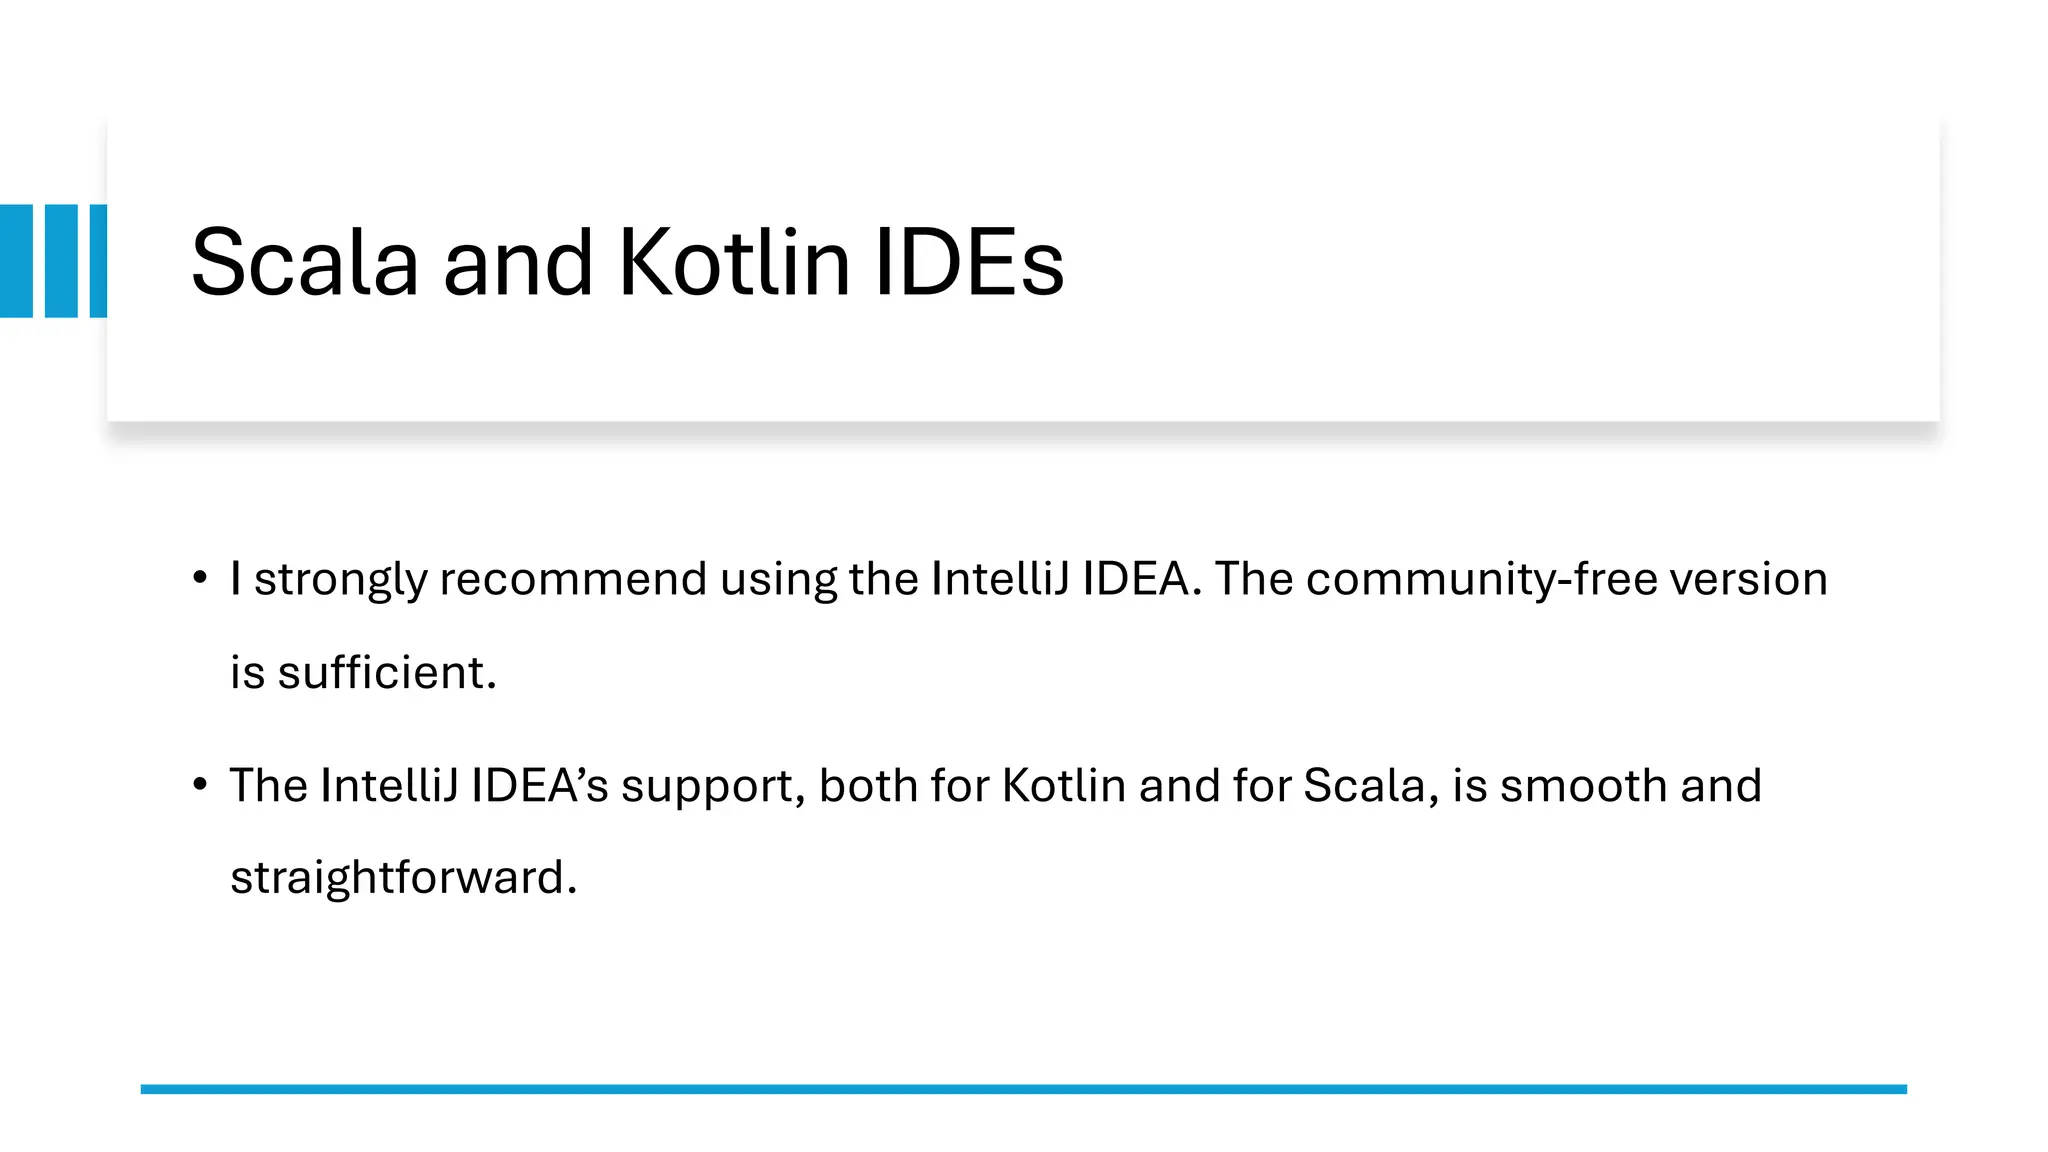Screen dimensions: 2048x1152
Task: Click the word "sufficient." in the first bullet
Action: coord(387,672)
